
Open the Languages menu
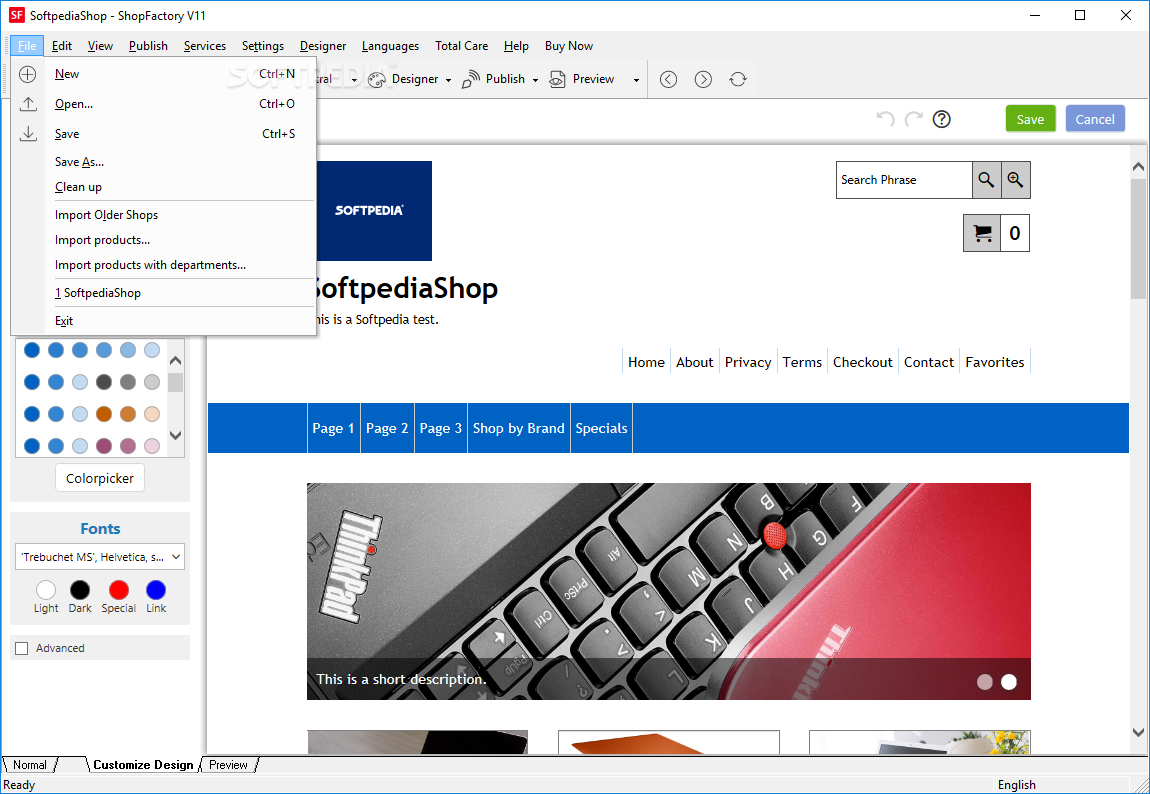[x=390, y=45]
